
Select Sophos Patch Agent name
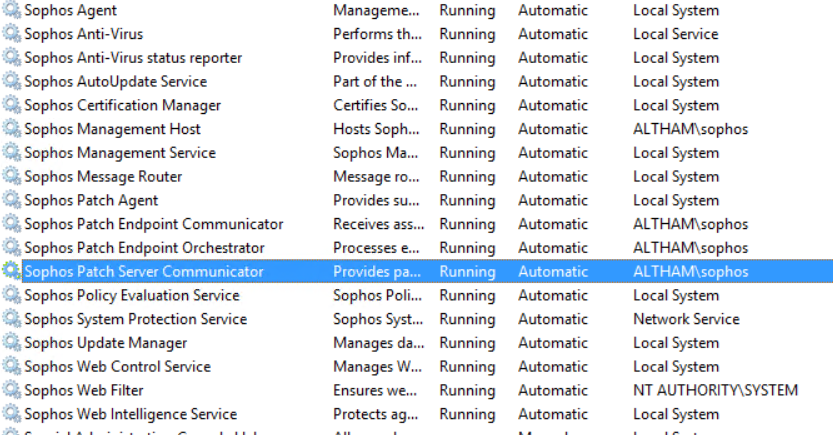(91, 200)
